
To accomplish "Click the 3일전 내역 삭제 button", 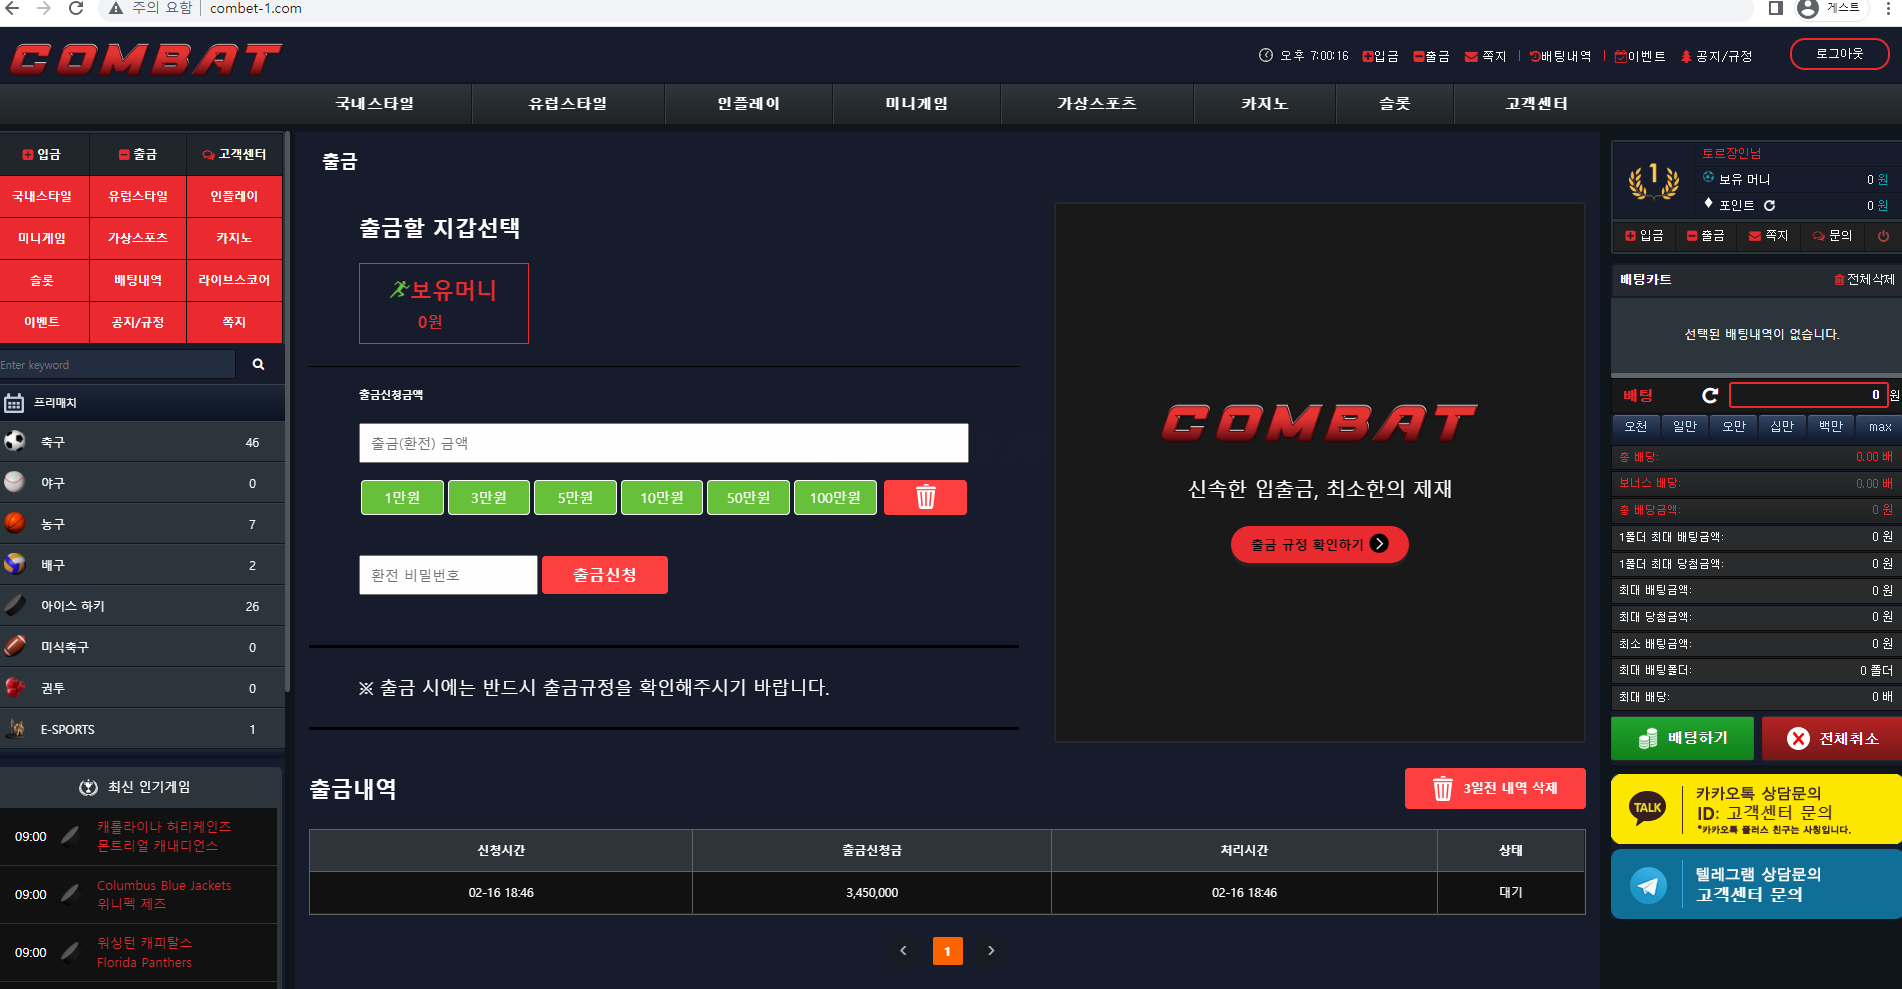I will (1494, 788).
